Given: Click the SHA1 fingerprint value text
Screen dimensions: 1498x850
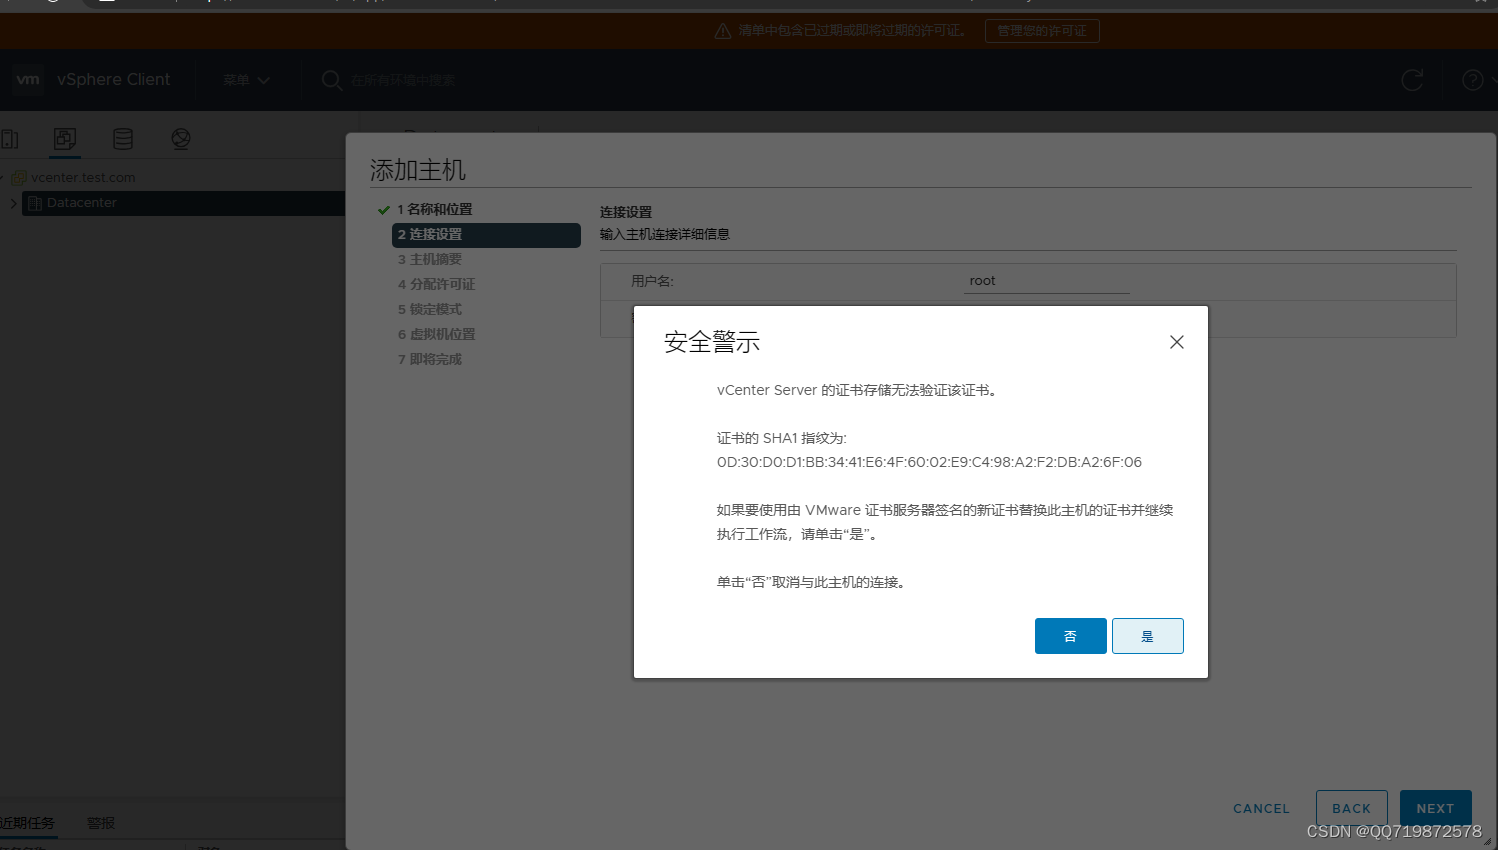Looking at the screenshot, I should coord(929,462).
